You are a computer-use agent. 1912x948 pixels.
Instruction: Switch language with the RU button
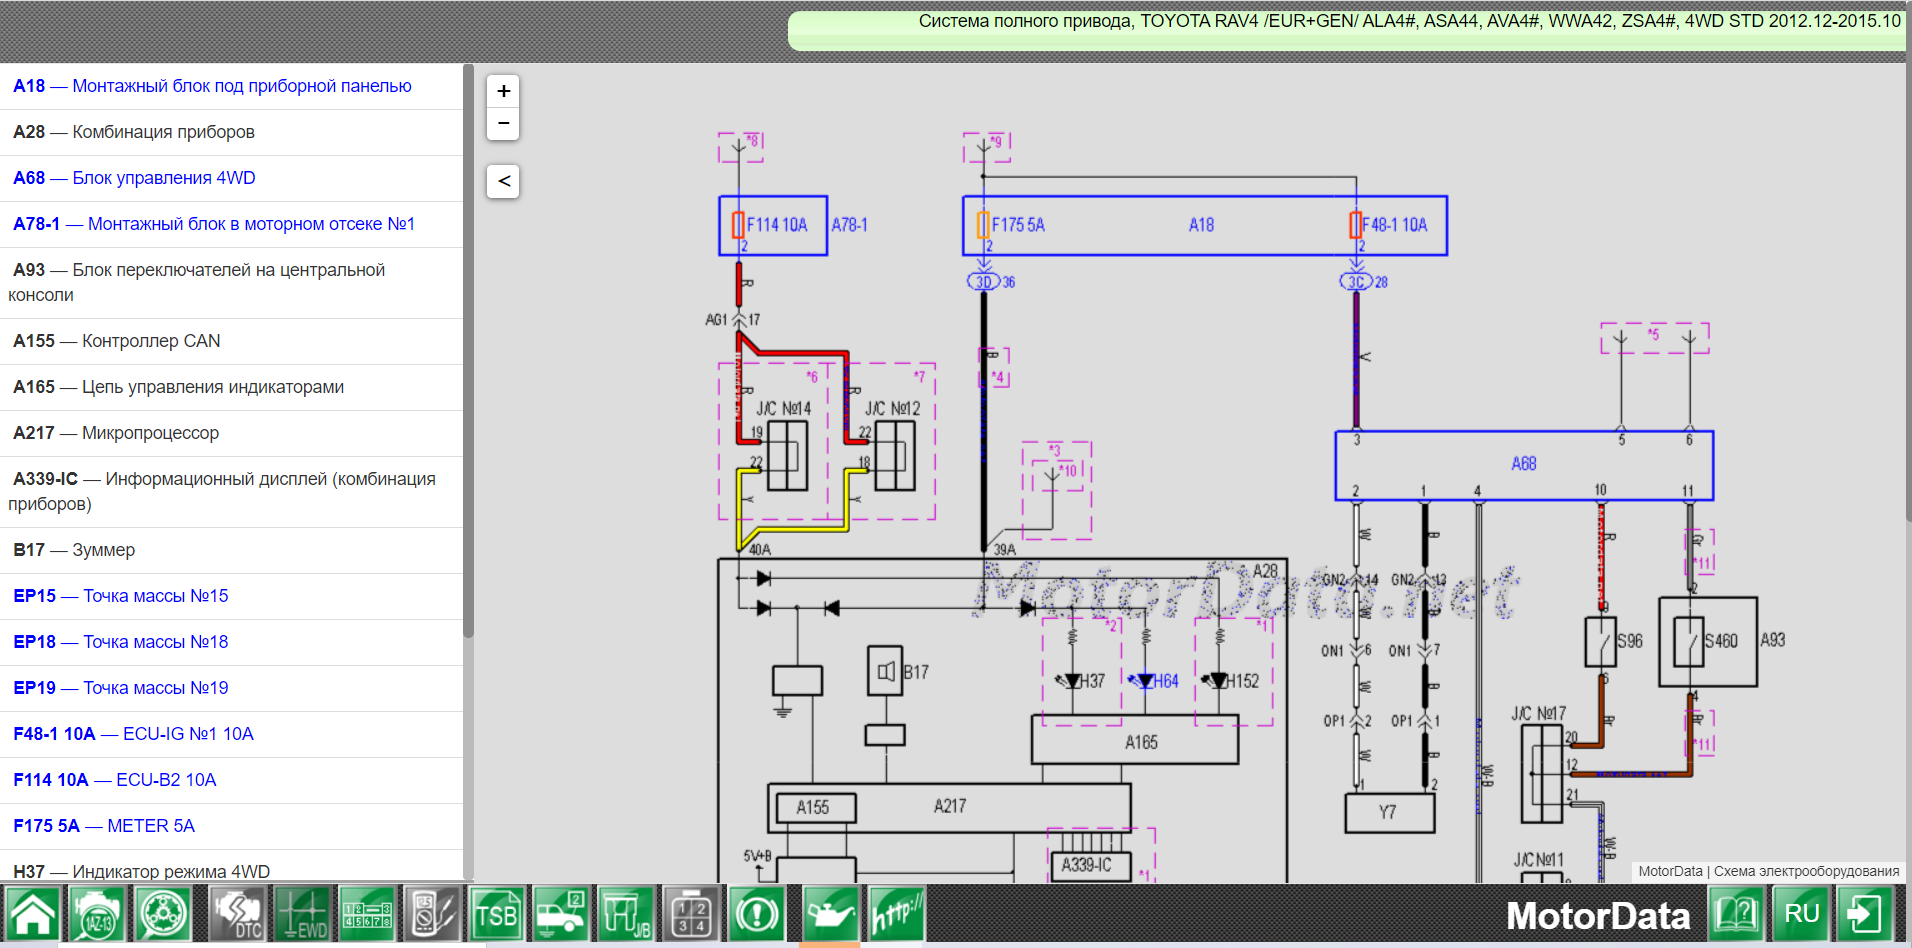pyautogui.click(x=1801, y=913)
